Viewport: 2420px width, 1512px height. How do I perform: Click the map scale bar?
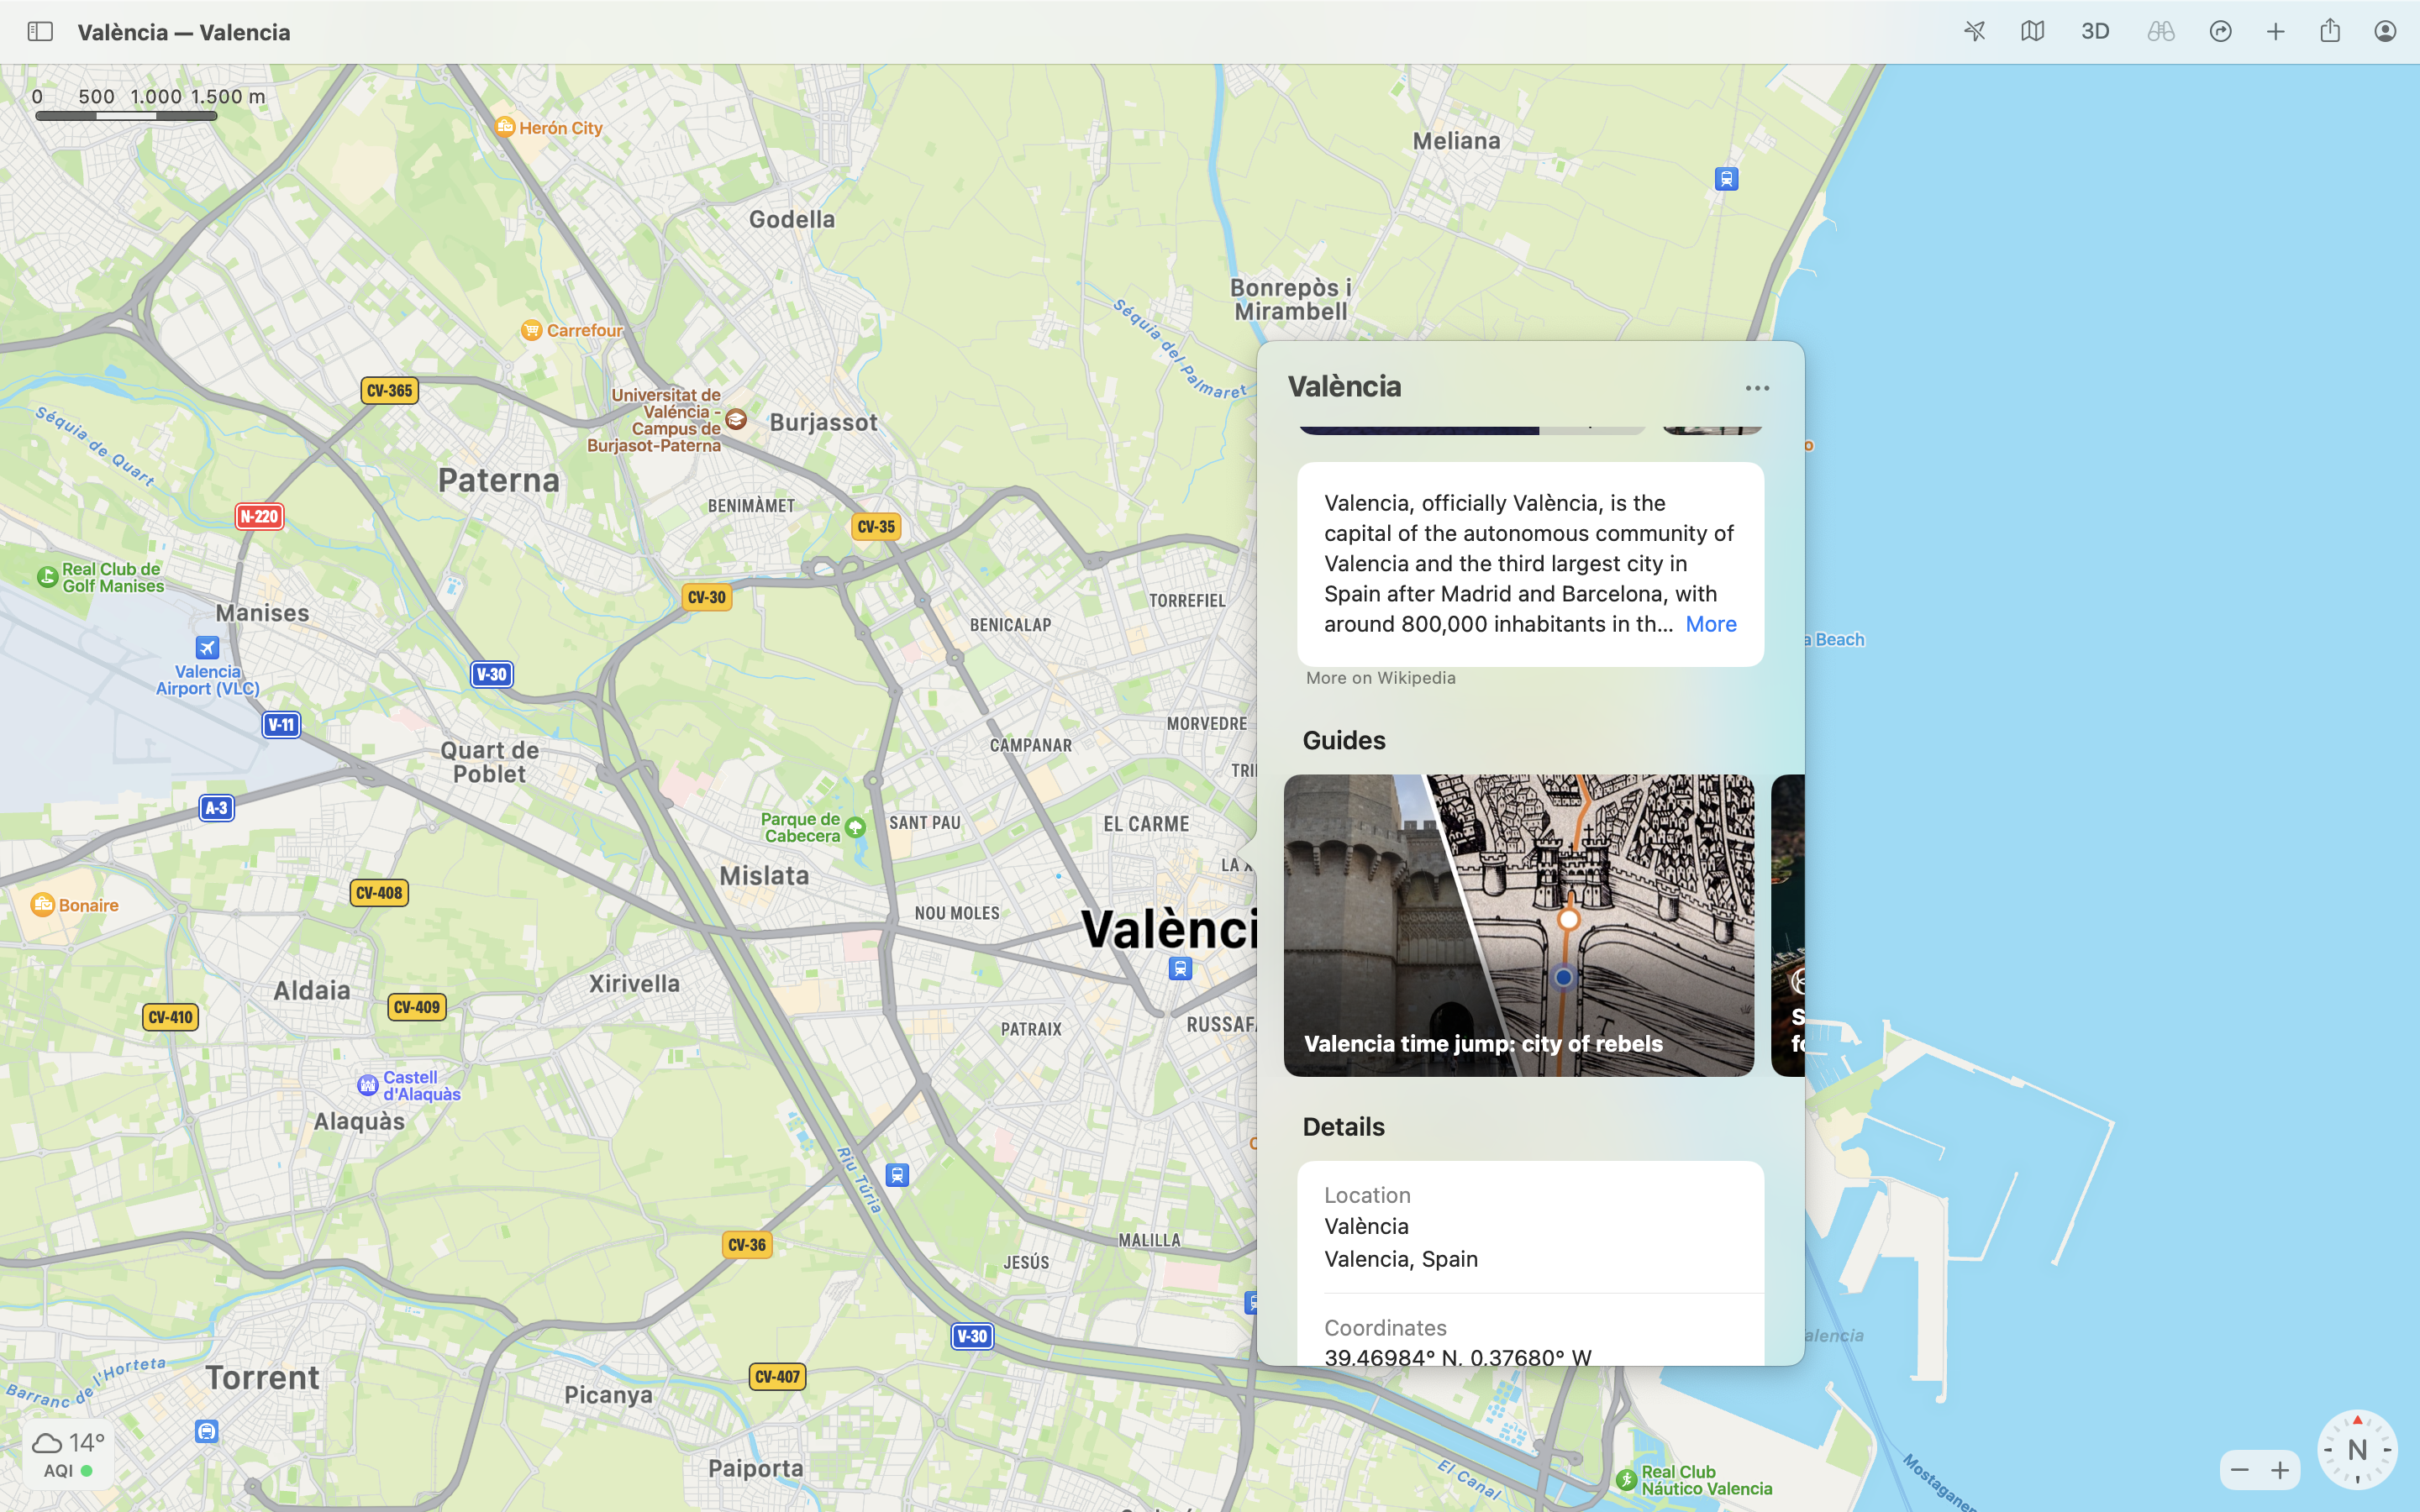point(126,116)
